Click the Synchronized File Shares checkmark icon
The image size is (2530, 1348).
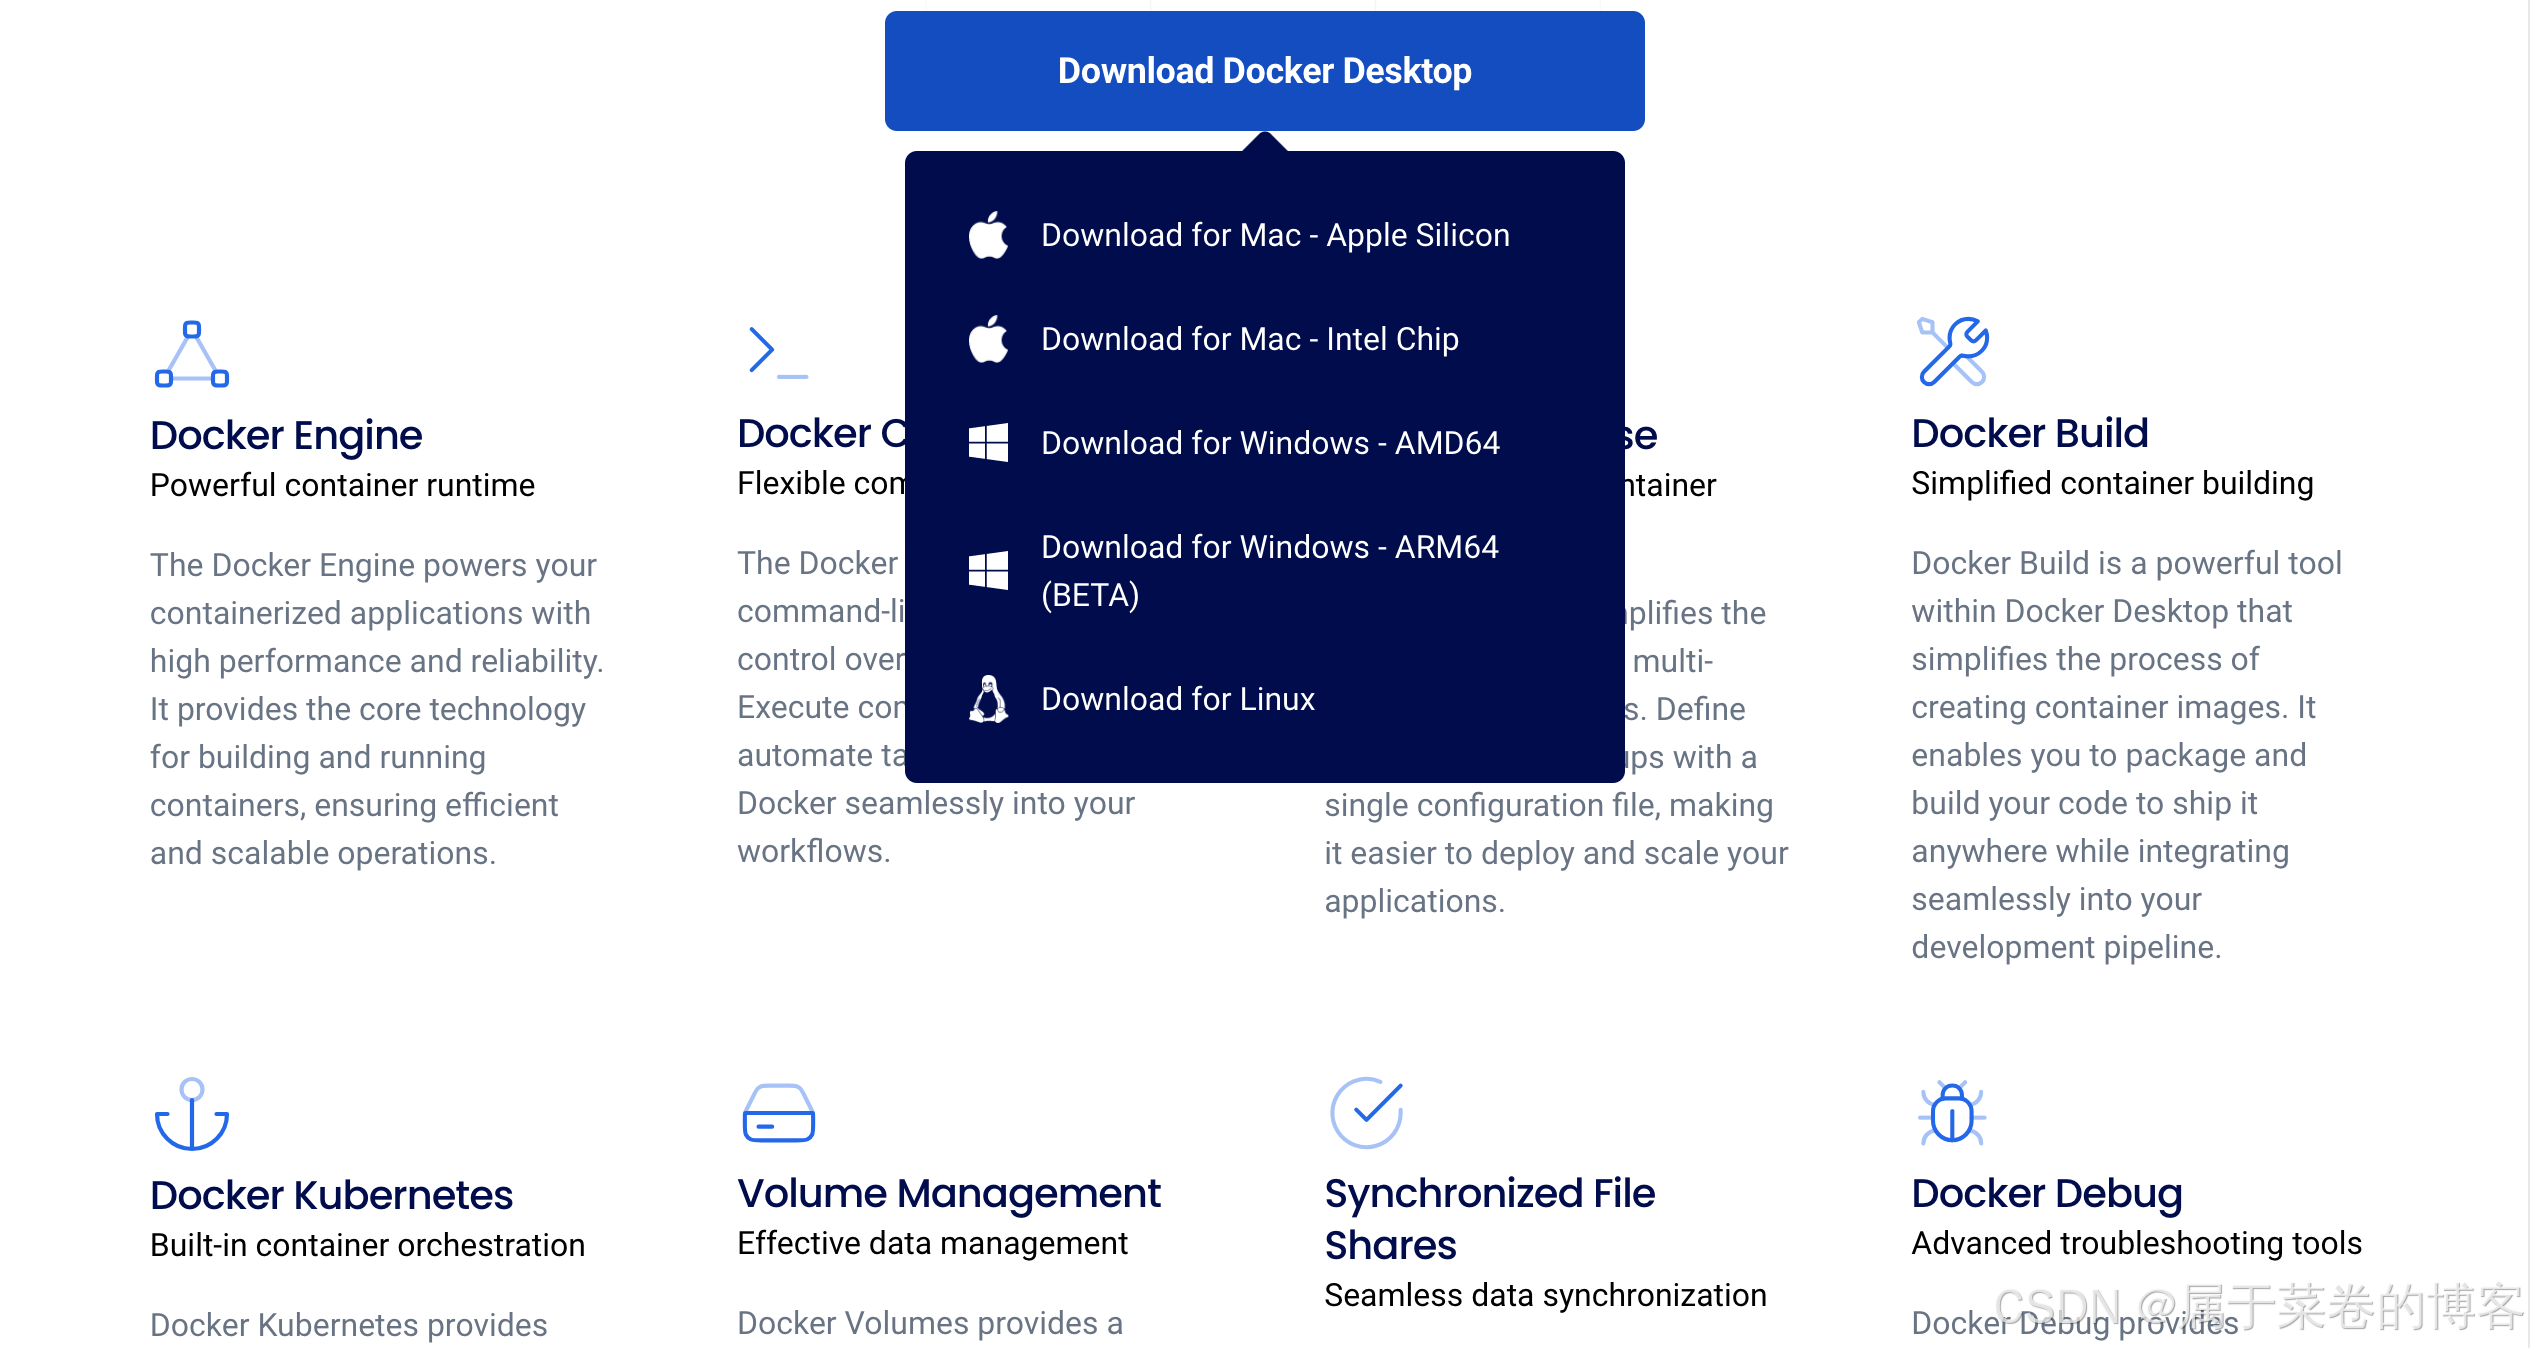pyautogui.click(x=1366, y=1112)
